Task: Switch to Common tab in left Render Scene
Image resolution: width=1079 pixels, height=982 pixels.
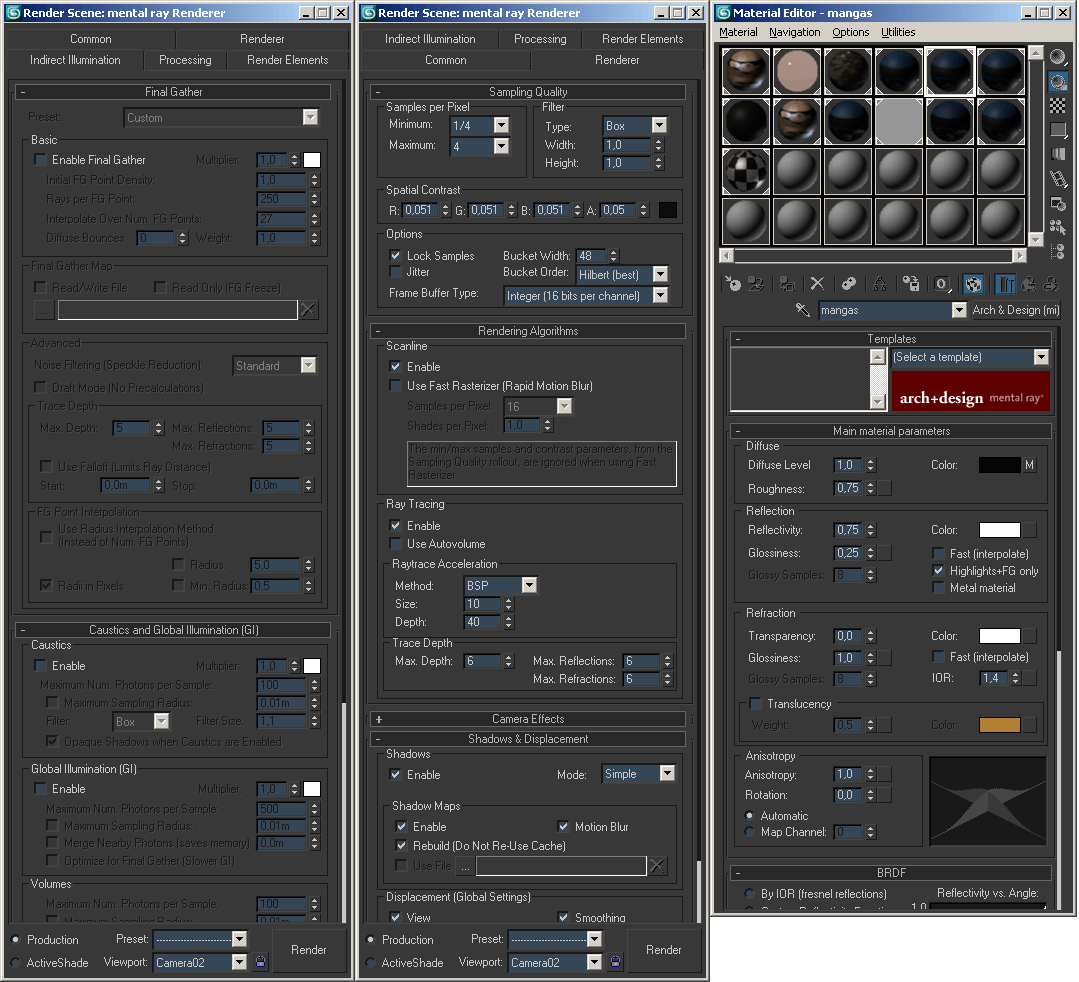Action: tap(90, 39)
